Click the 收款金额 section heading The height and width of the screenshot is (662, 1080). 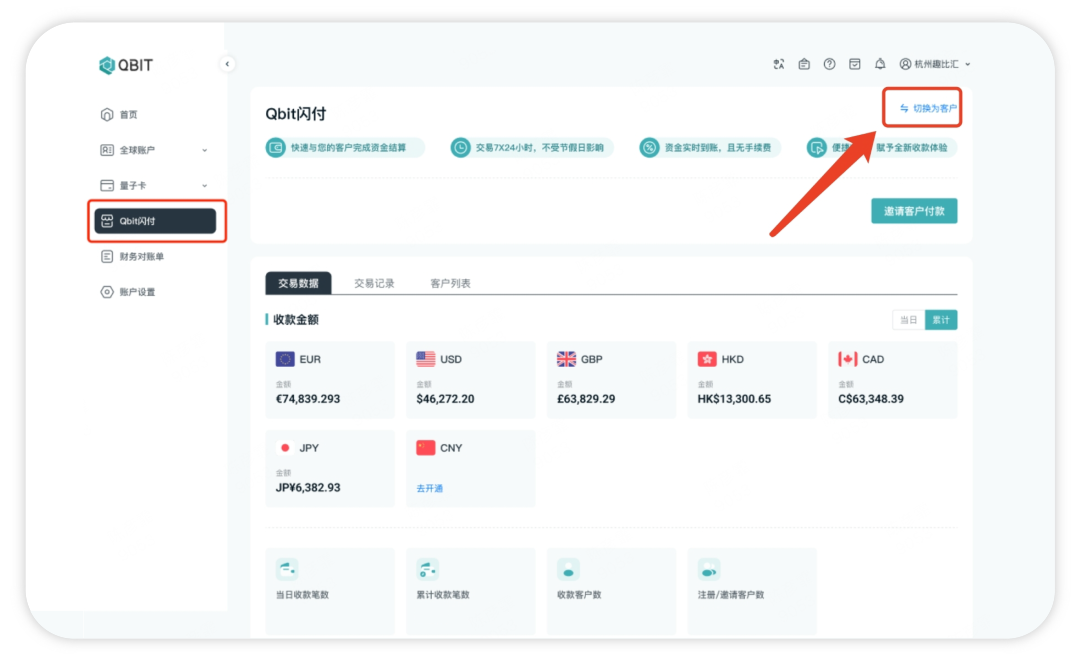pos(295,320)
